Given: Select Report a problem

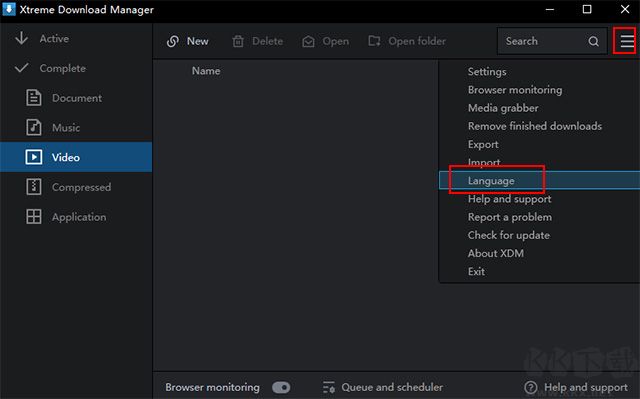Looking at the screenshot, I should tap(510, 217).
